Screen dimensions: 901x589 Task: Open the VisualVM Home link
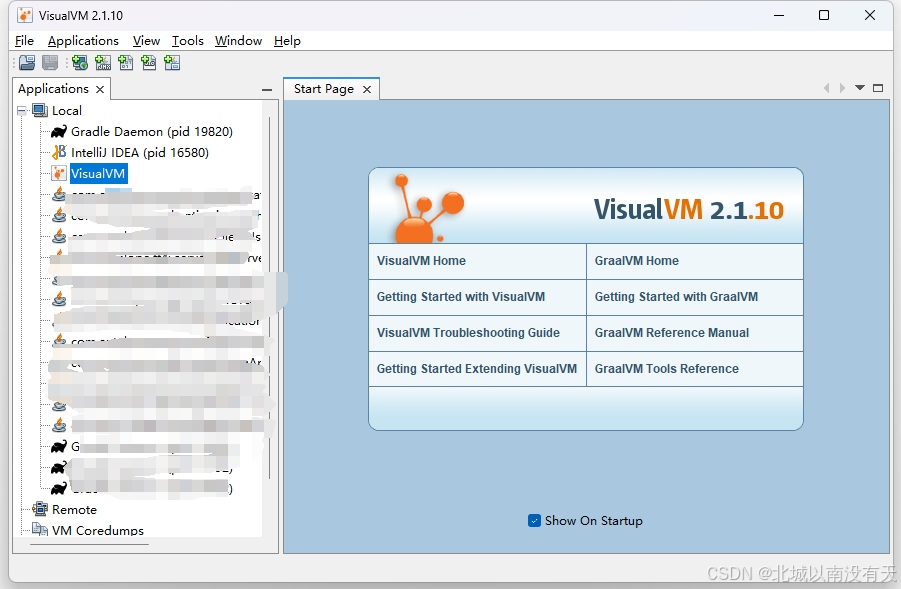421,261
